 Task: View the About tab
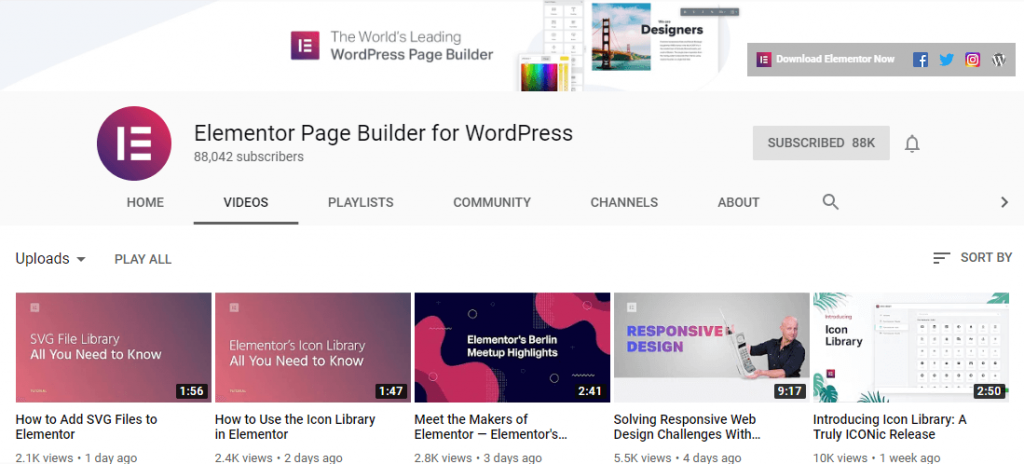738,203
